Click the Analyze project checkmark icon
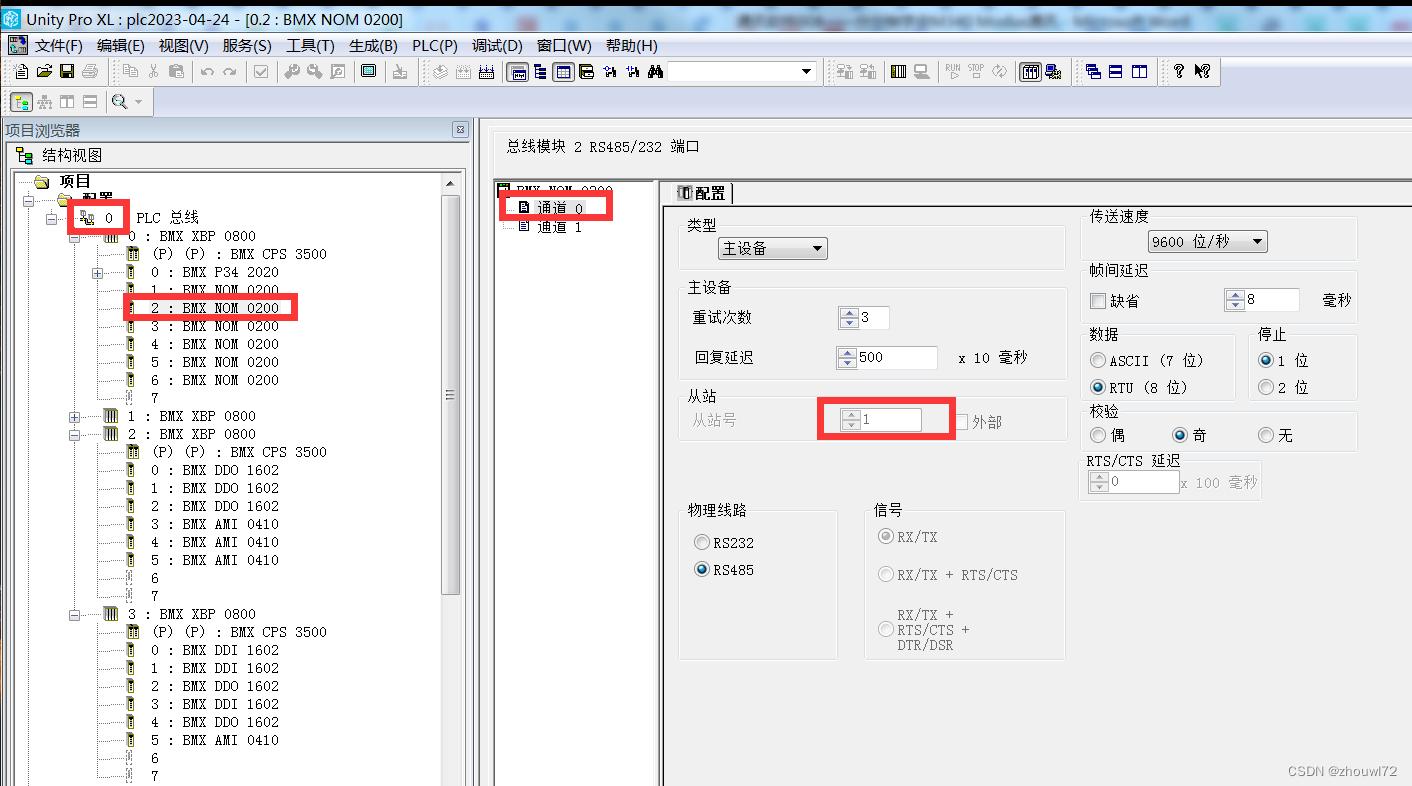The image size is (1412, 786). coord(261,71)
